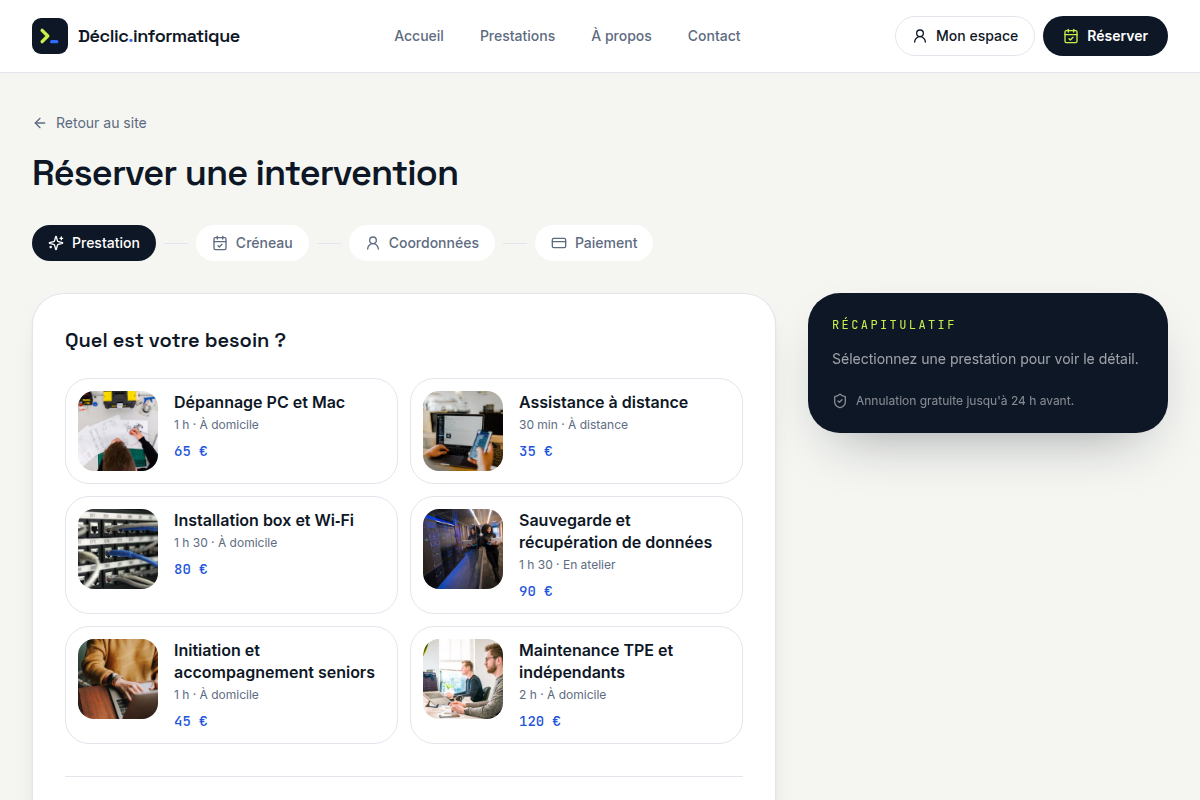The image size is (1200, 800).
Task: Click the Initiation seniors thumbnail image
Action: (x=118, y=679)
